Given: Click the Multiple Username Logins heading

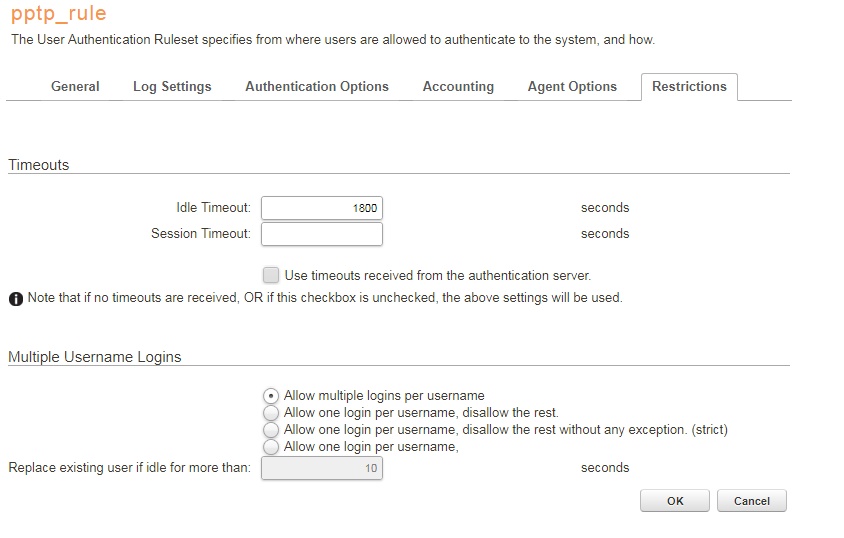Looking at the screenshot, I should [x=95, y=357].
